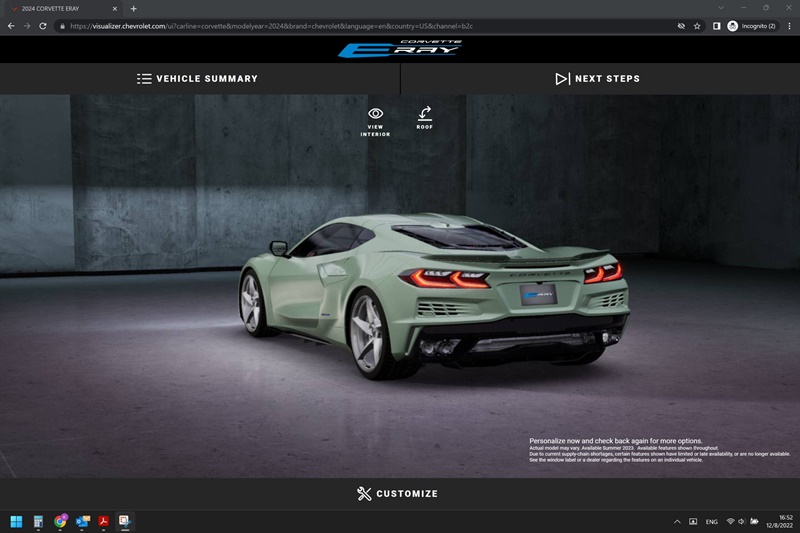
Task: Click the Incognito profile button
Action: click(x=752, y=25)
